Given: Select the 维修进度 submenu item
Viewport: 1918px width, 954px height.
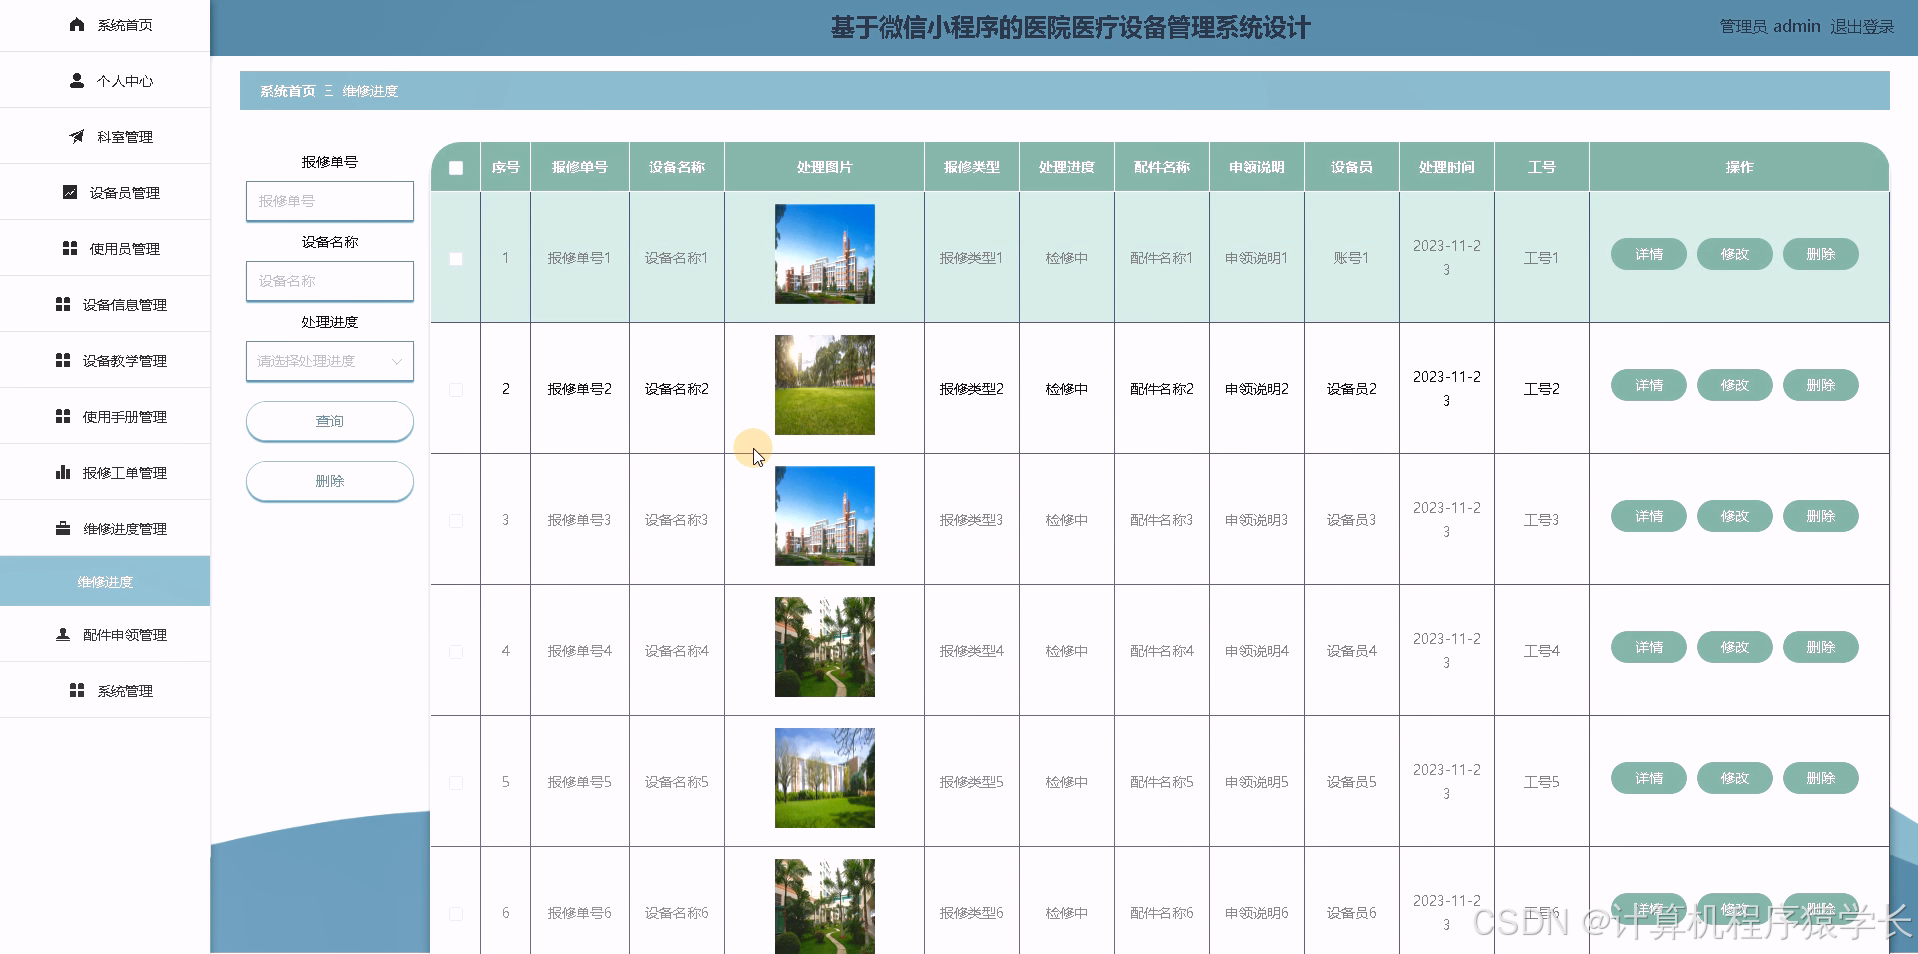Looking at the screenshot, I should (105, 582).
